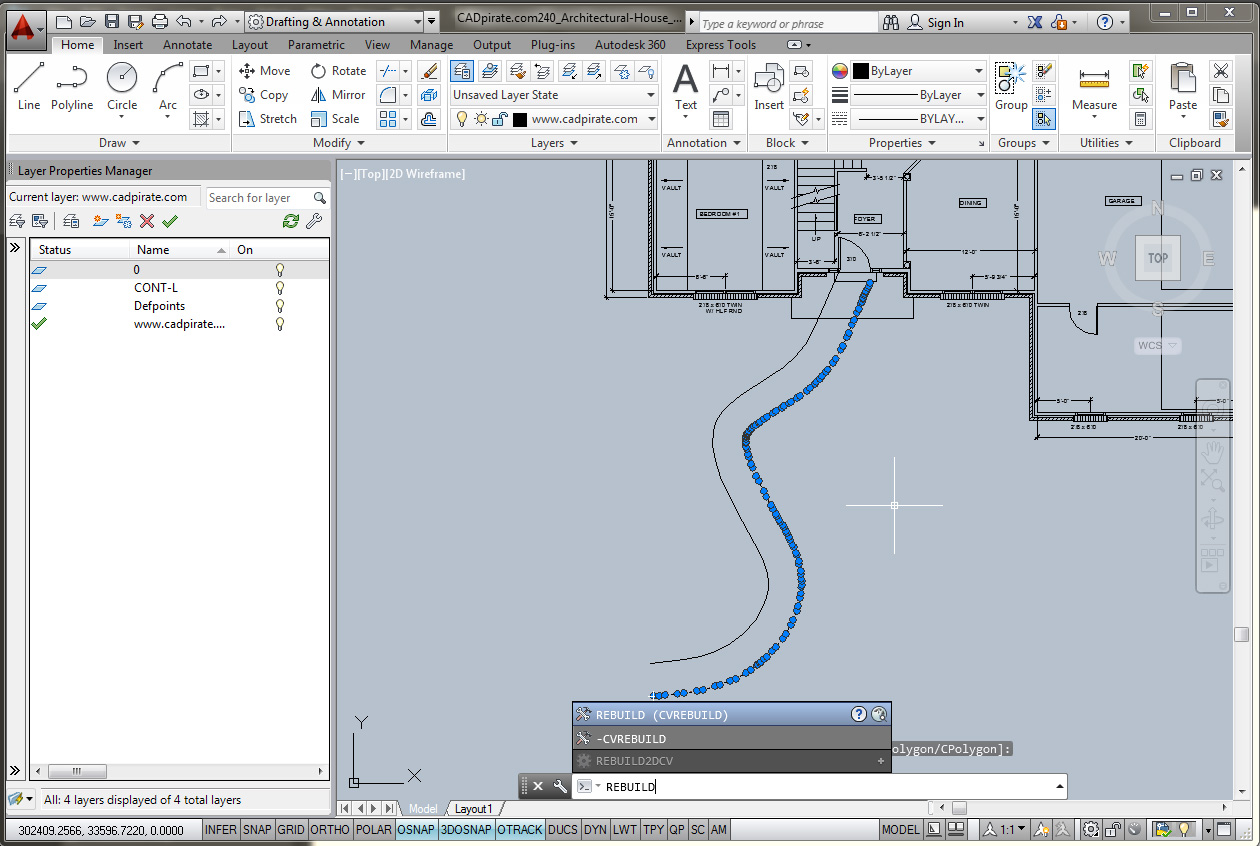1260x846 pixels.
Task: Click the Insert block tool
Action: tap(769, 86)
